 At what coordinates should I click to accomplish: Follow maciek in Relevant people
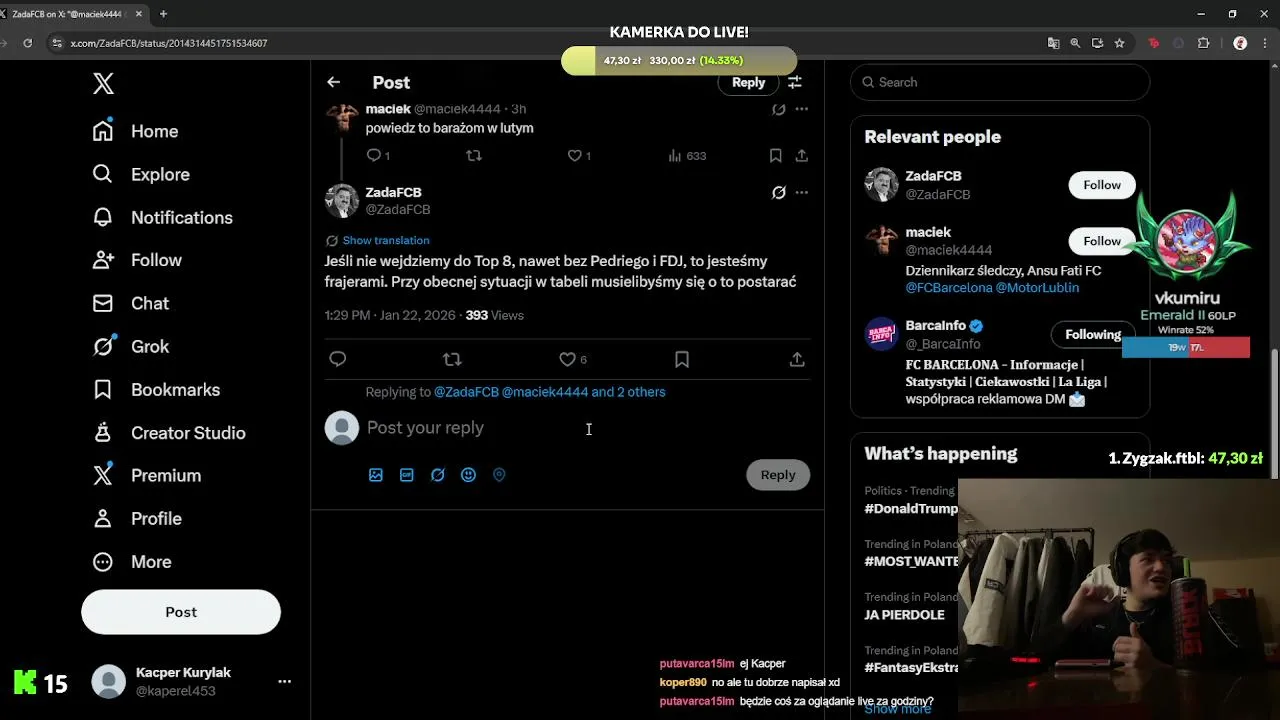click(1102, 241)
